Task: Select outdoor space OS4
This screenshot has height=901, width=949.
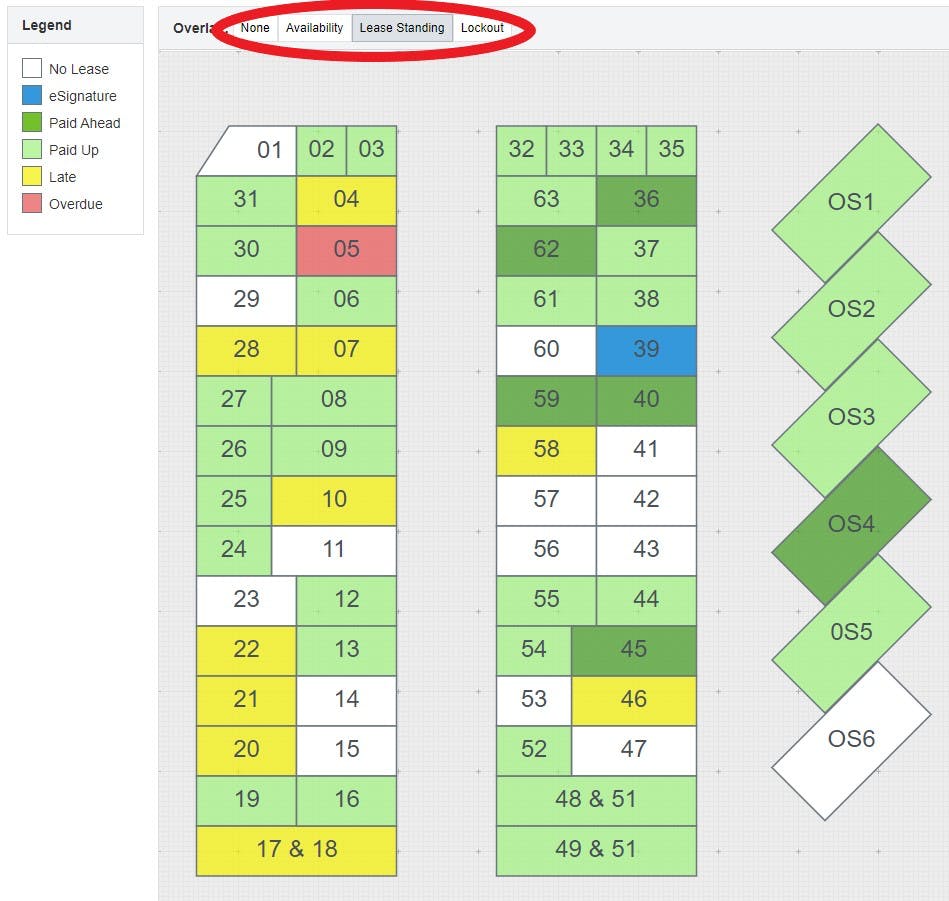Action: (x=851, y=525)
